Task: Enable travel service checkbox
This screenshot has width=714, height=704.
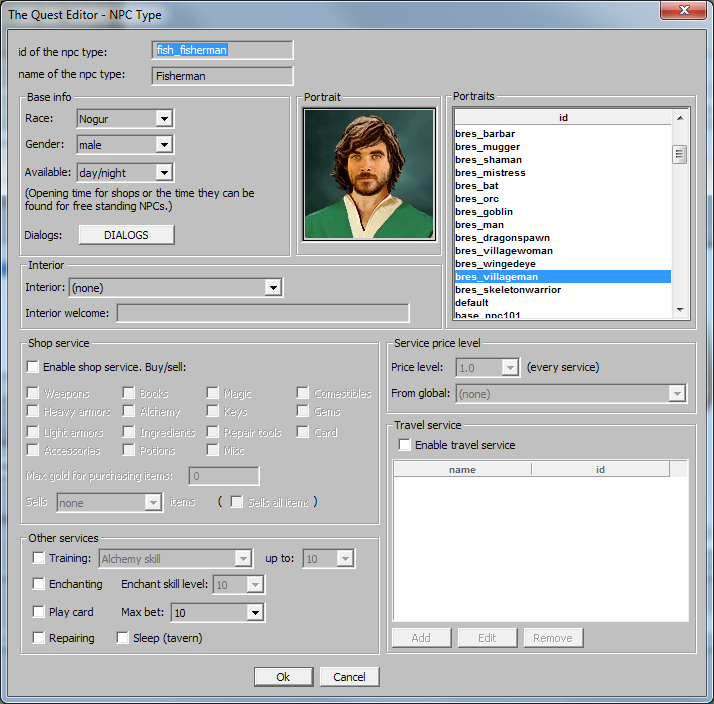Action: point(405,445)
